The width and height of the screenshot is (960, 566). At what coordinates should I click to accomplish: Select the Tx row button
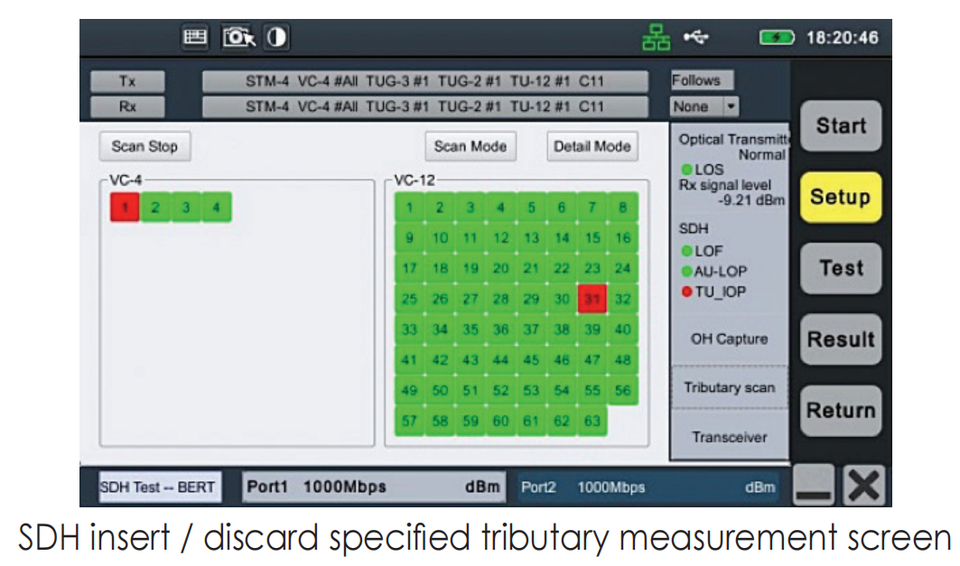click(x=127, y=81)
